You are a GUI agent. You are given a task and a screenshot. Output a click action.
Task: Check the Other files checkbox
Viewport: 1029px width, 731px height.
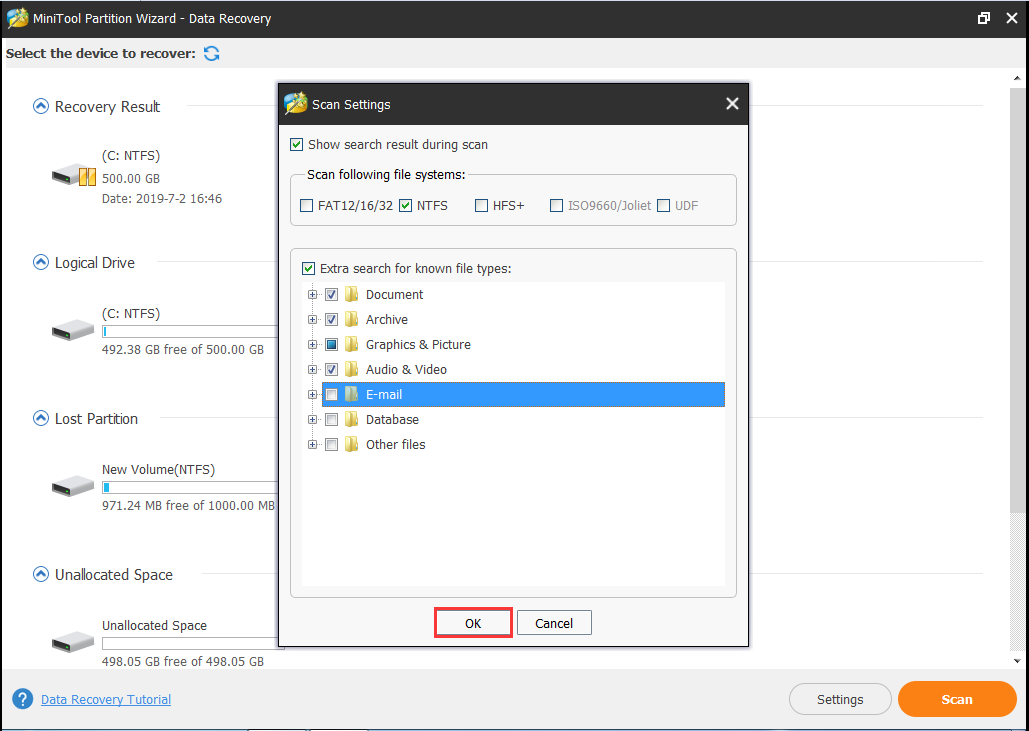331,444
